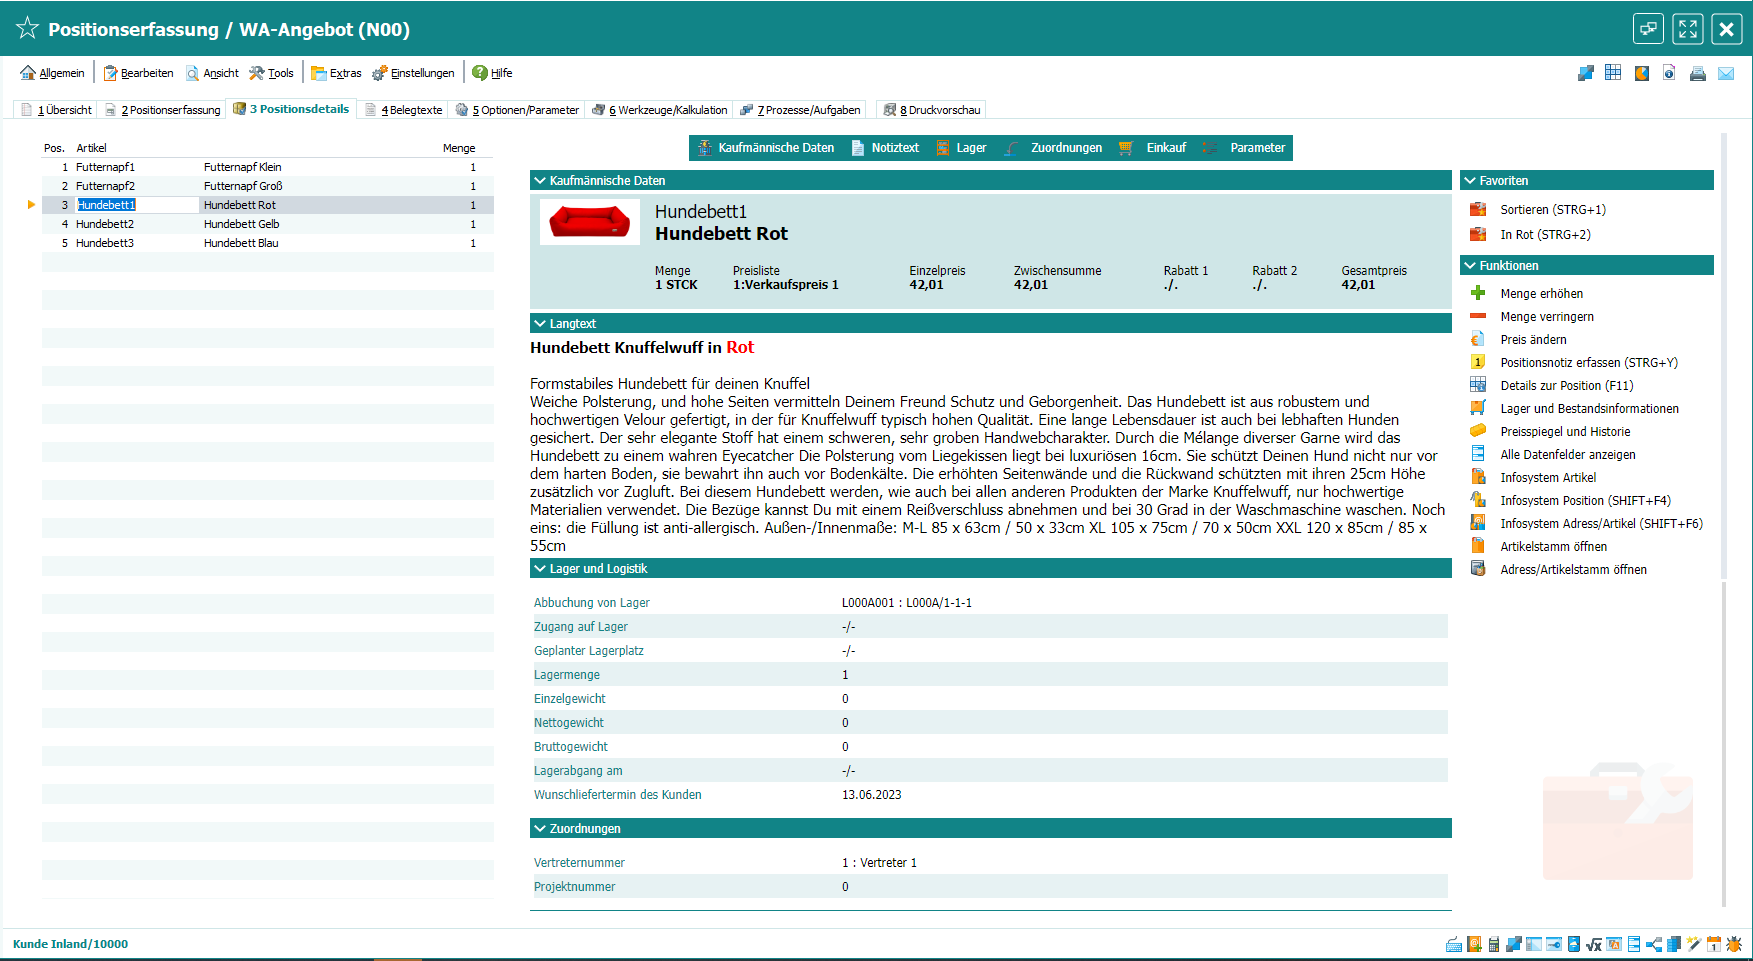
Task: Click the square root formula icon
Action: 1594,944
